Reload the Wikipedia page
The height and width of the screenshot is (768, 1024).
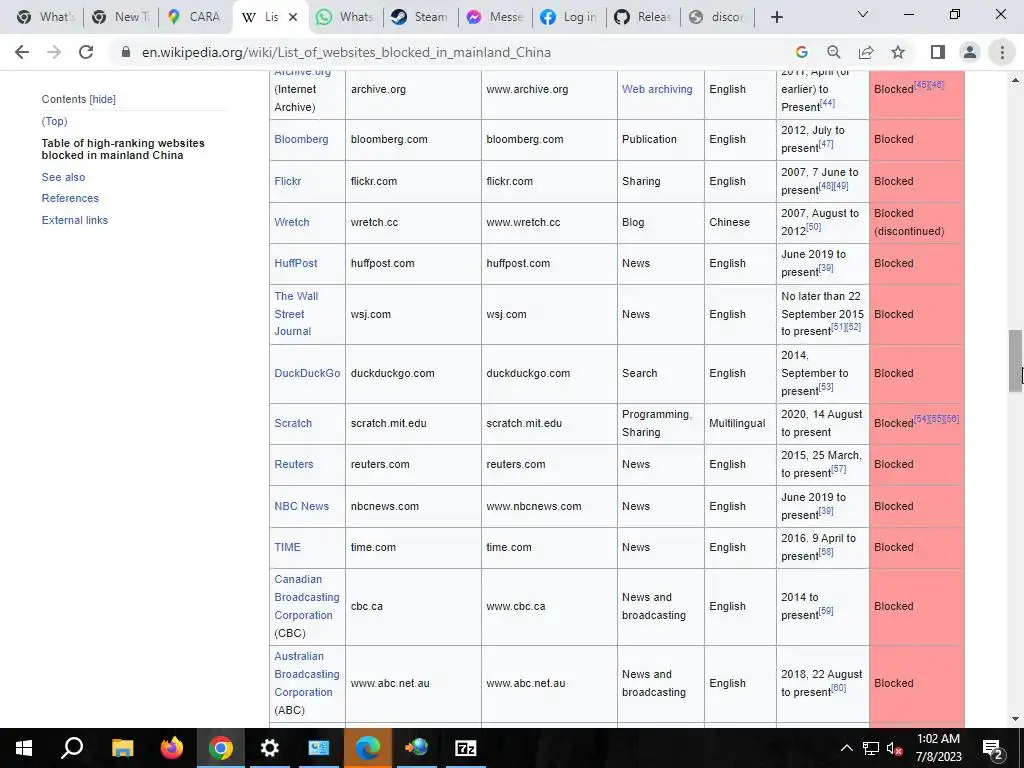click(86, 52)
